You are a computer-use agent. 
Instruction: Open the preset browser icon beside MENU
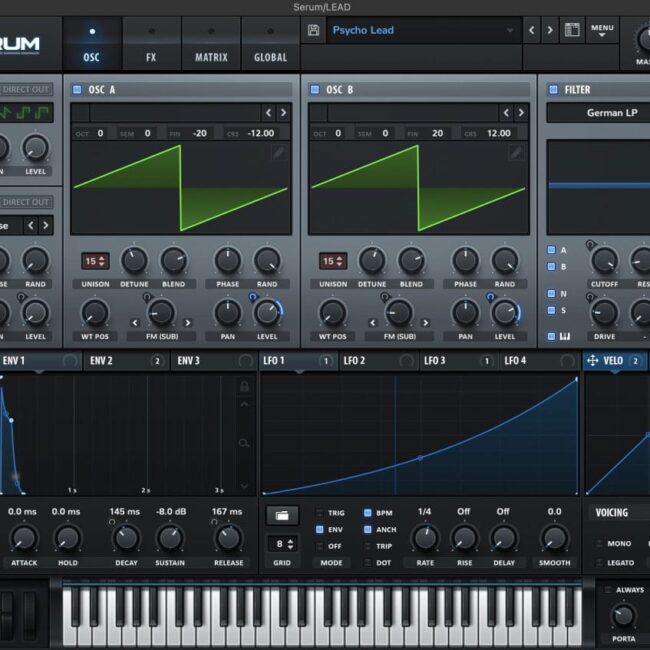[x=572, y=30]
